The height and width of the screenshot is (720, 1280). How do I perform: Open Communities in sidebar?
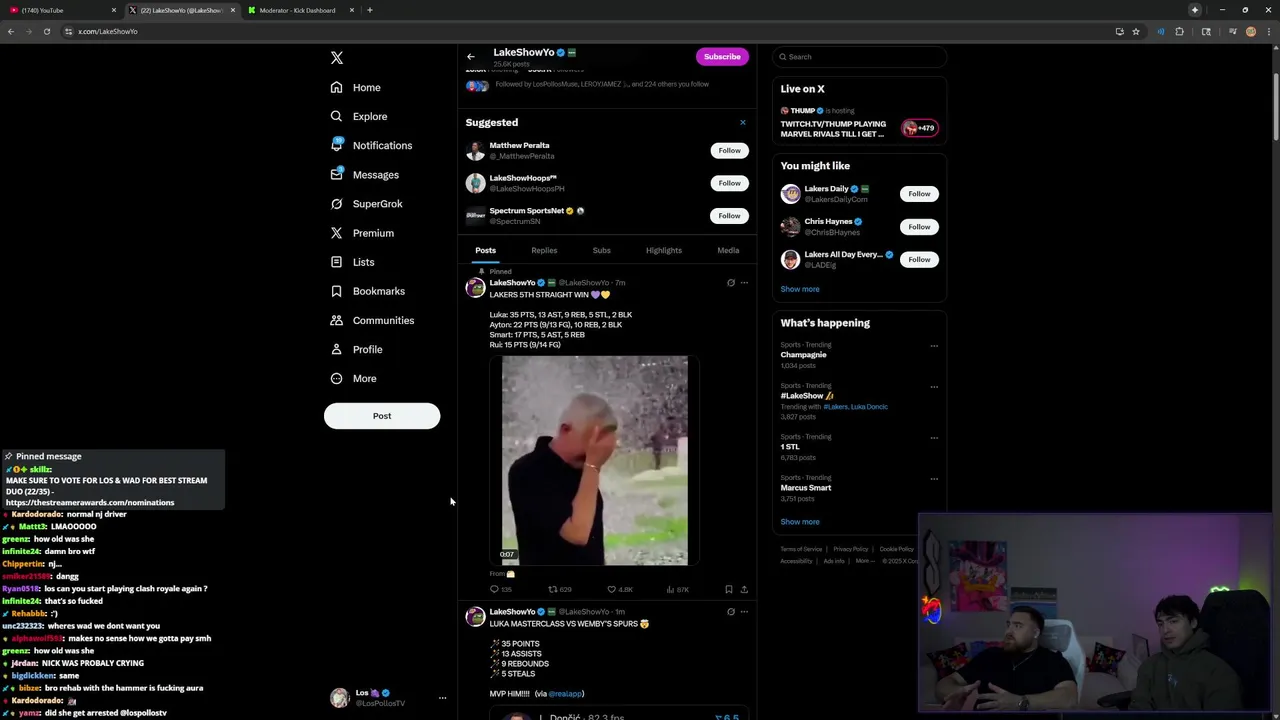click(372, 320)
